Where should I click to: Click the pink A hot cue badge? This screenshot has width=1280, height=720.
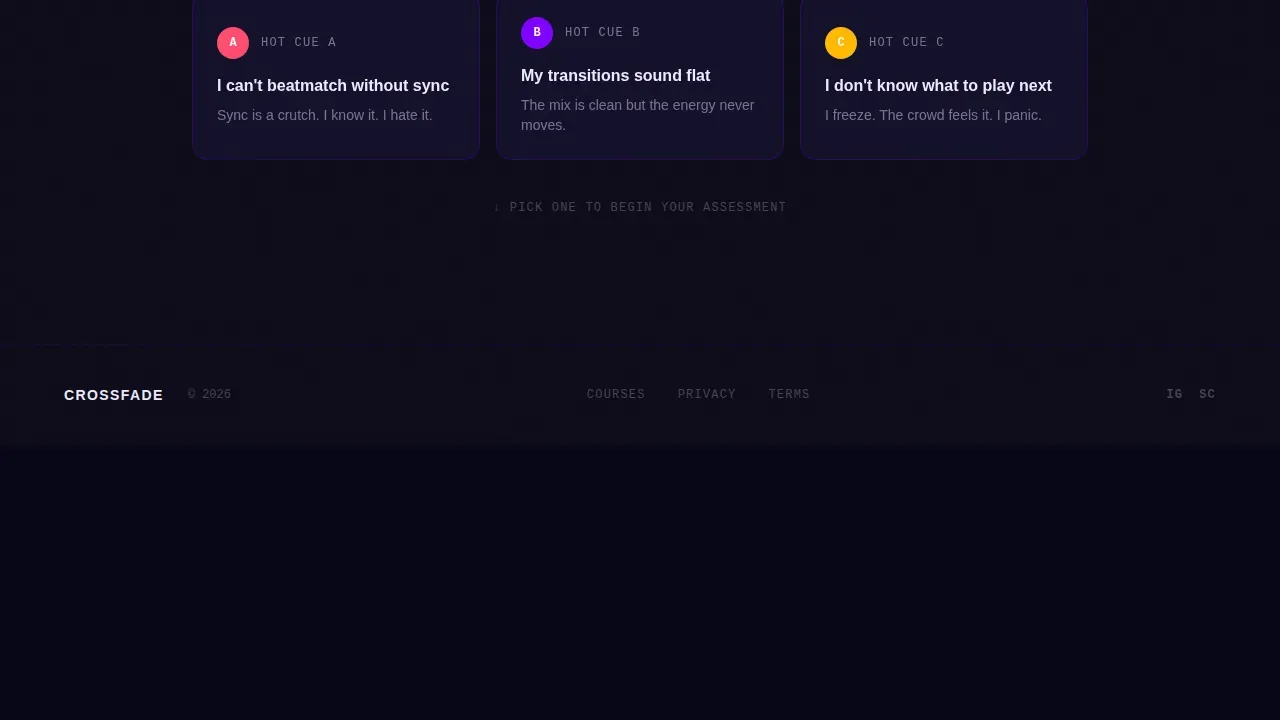click(233, 43)
